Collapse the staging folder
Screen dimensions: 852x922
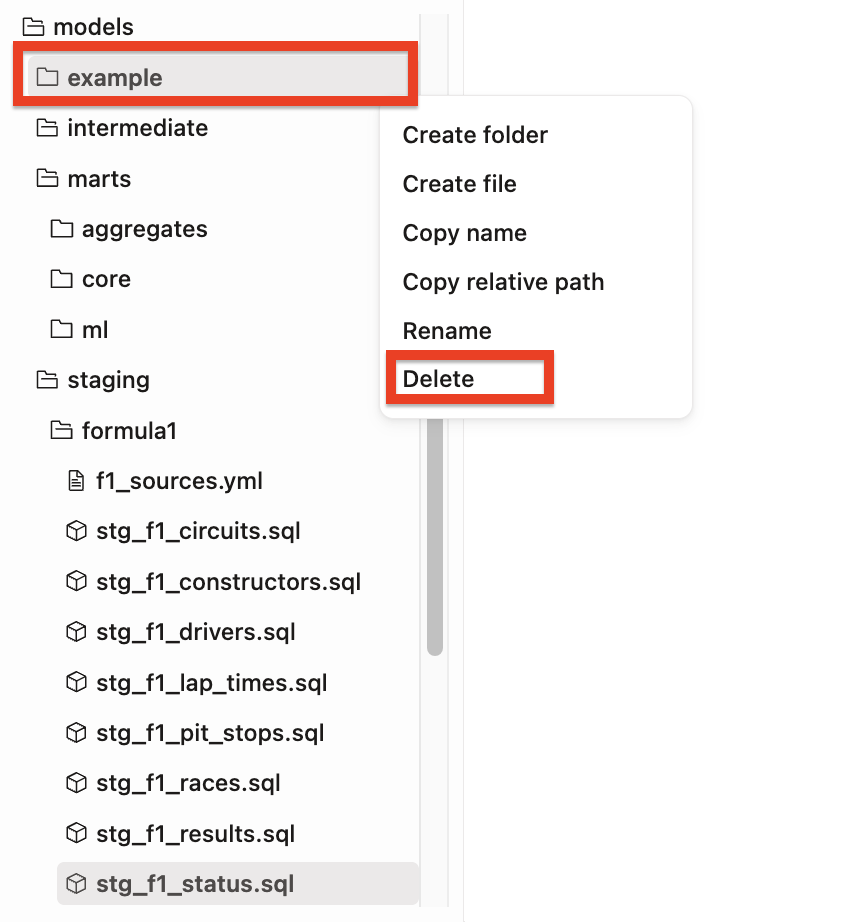pos(107,380)
